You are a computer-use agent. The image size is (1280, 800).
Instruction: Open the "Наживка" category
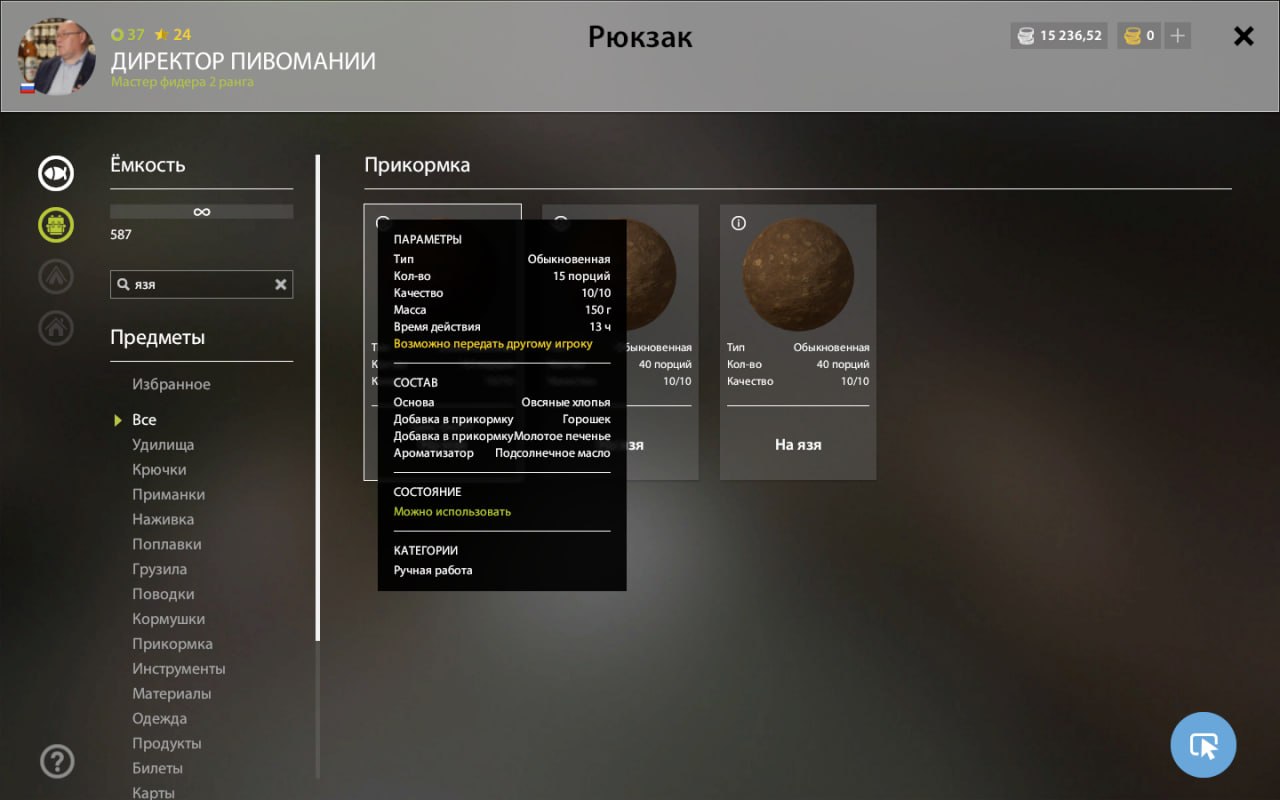click(163, 520)
